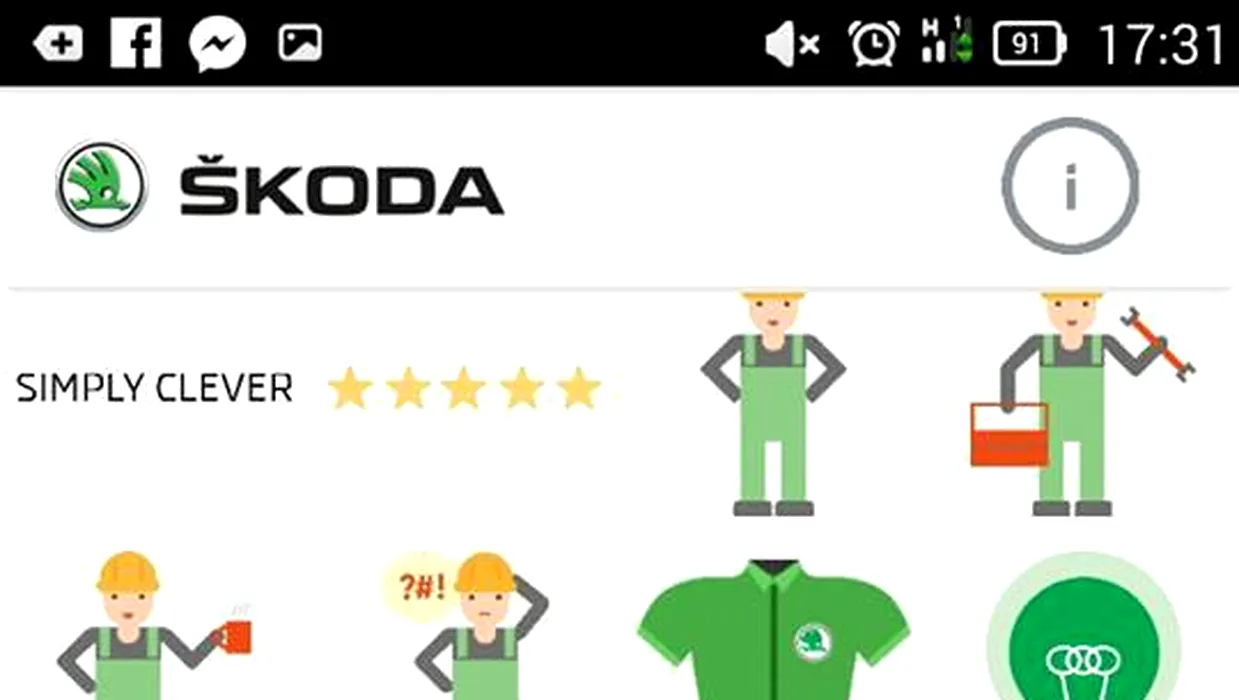Tap the gallery image notification icon
1239x700 pixels.
coord(300,43)
